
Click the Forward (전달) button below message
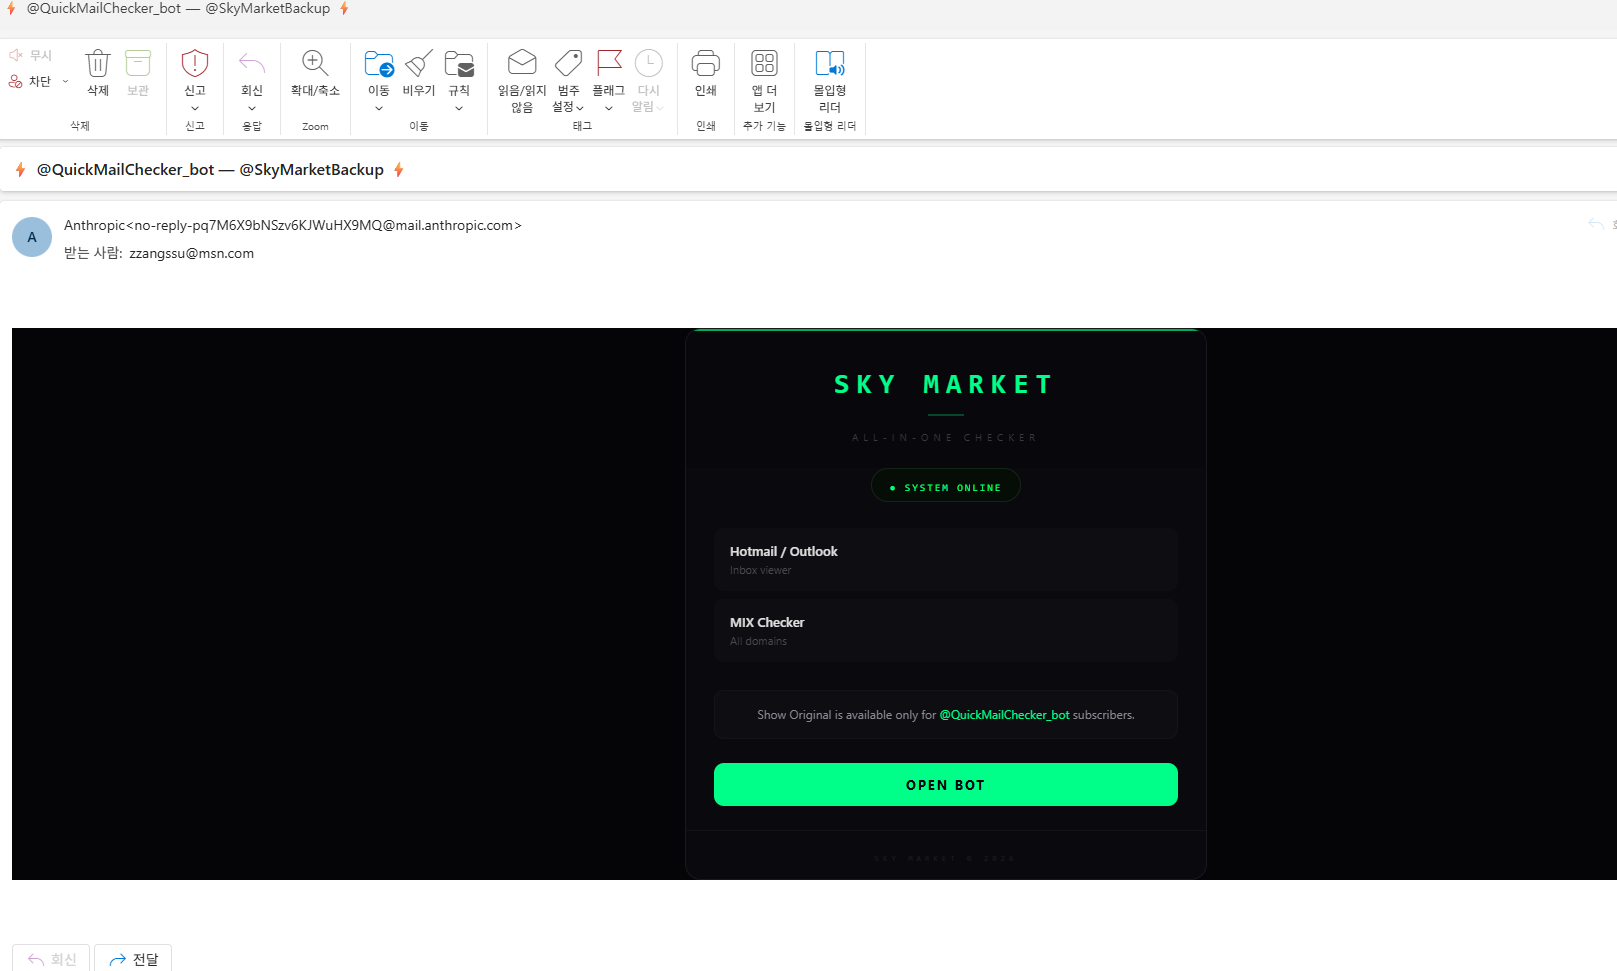133,958
